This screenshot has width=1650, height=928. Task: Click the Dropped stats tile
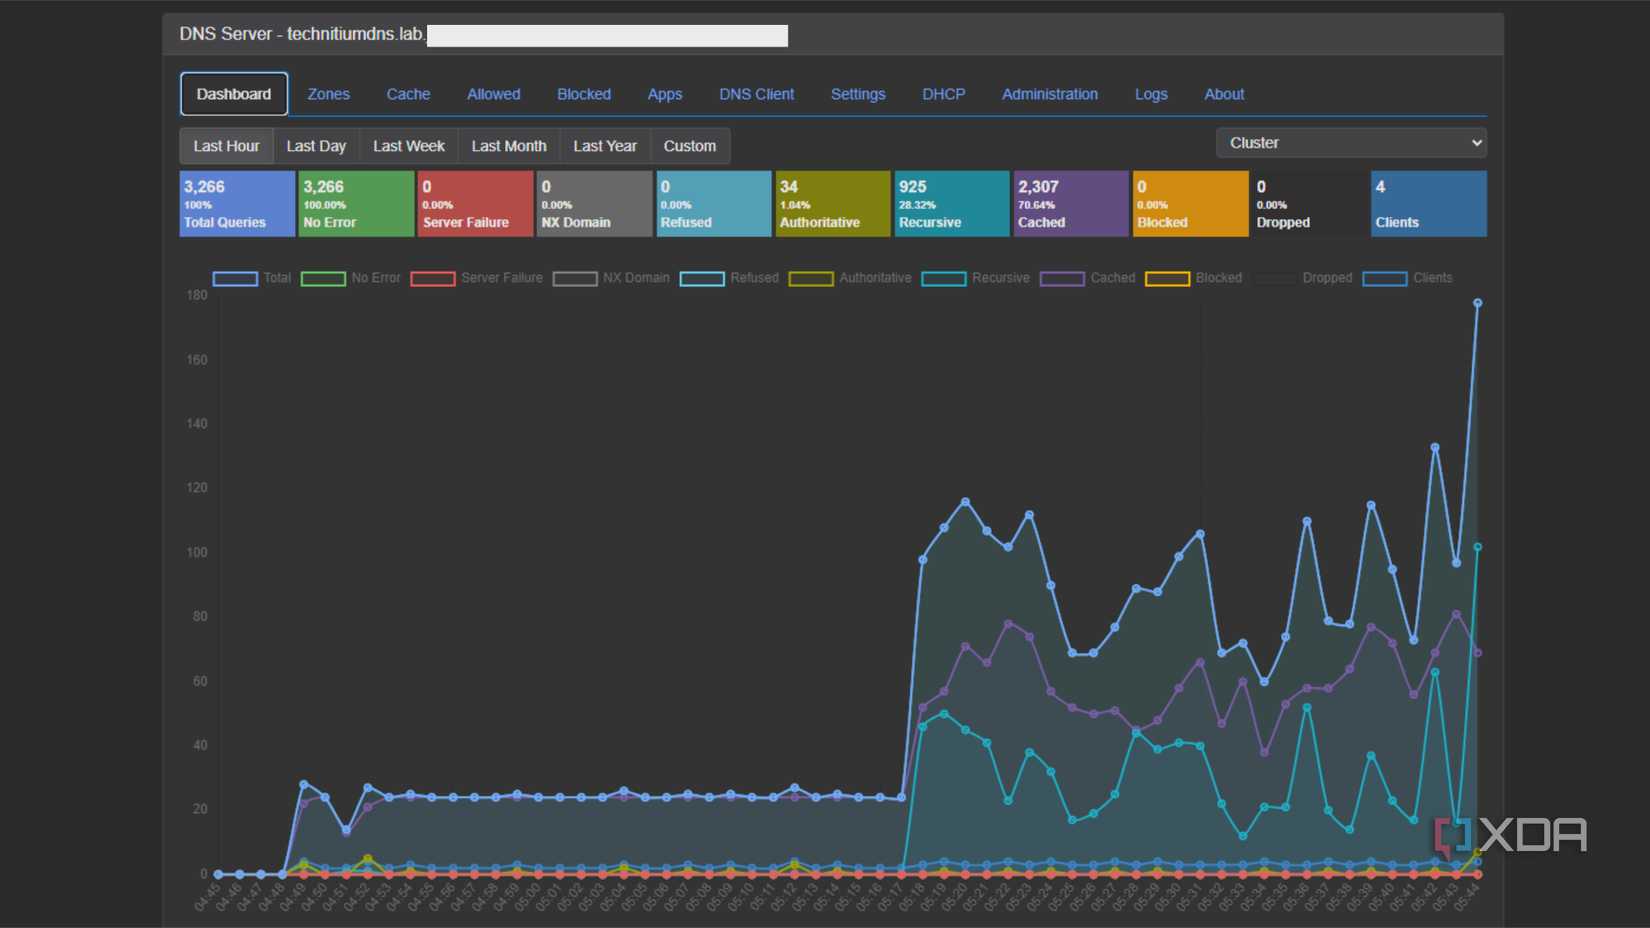click(1309, 204)
